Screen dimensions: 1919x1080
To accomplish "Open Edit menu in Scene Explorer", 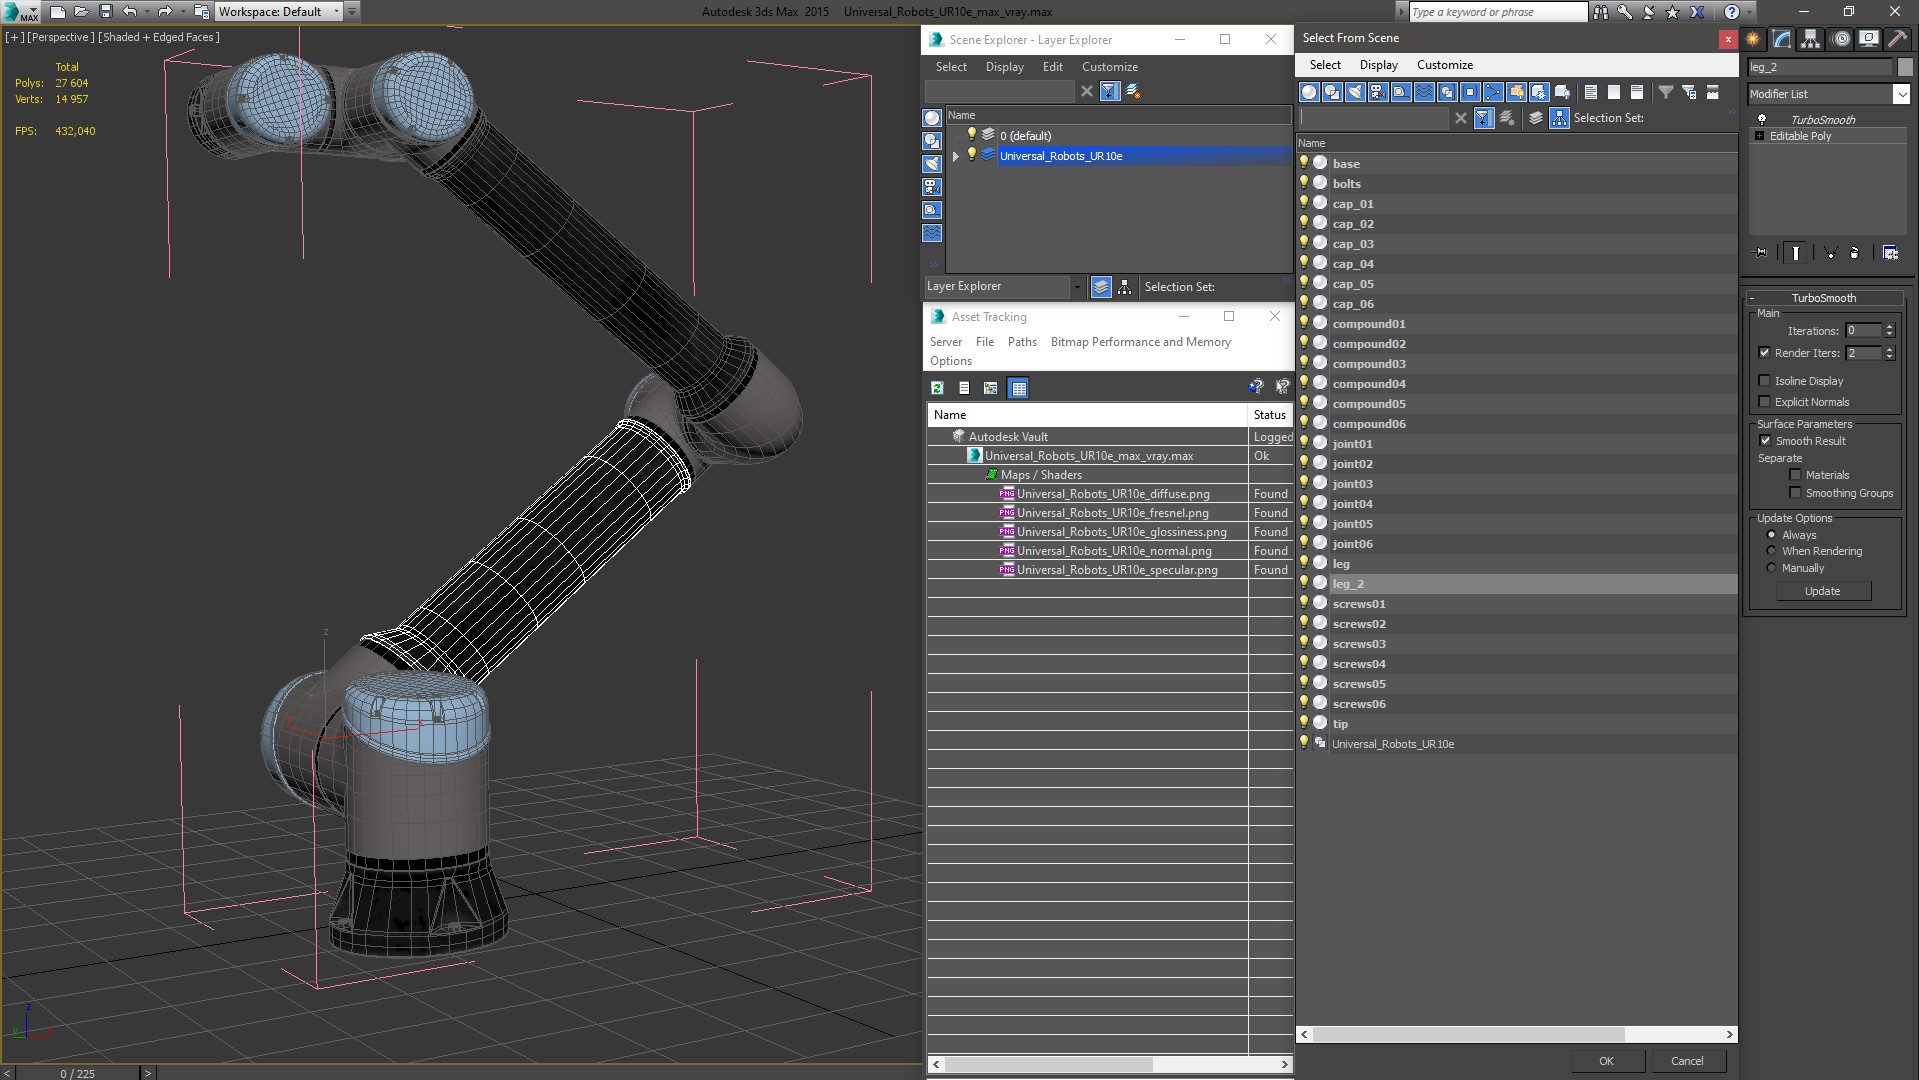I will 1052,67.
